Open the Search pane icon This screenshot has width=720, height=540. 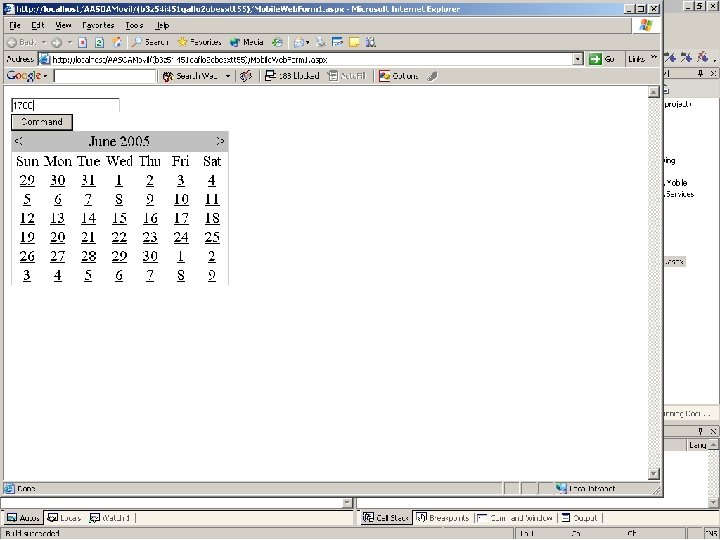point(136,42)
